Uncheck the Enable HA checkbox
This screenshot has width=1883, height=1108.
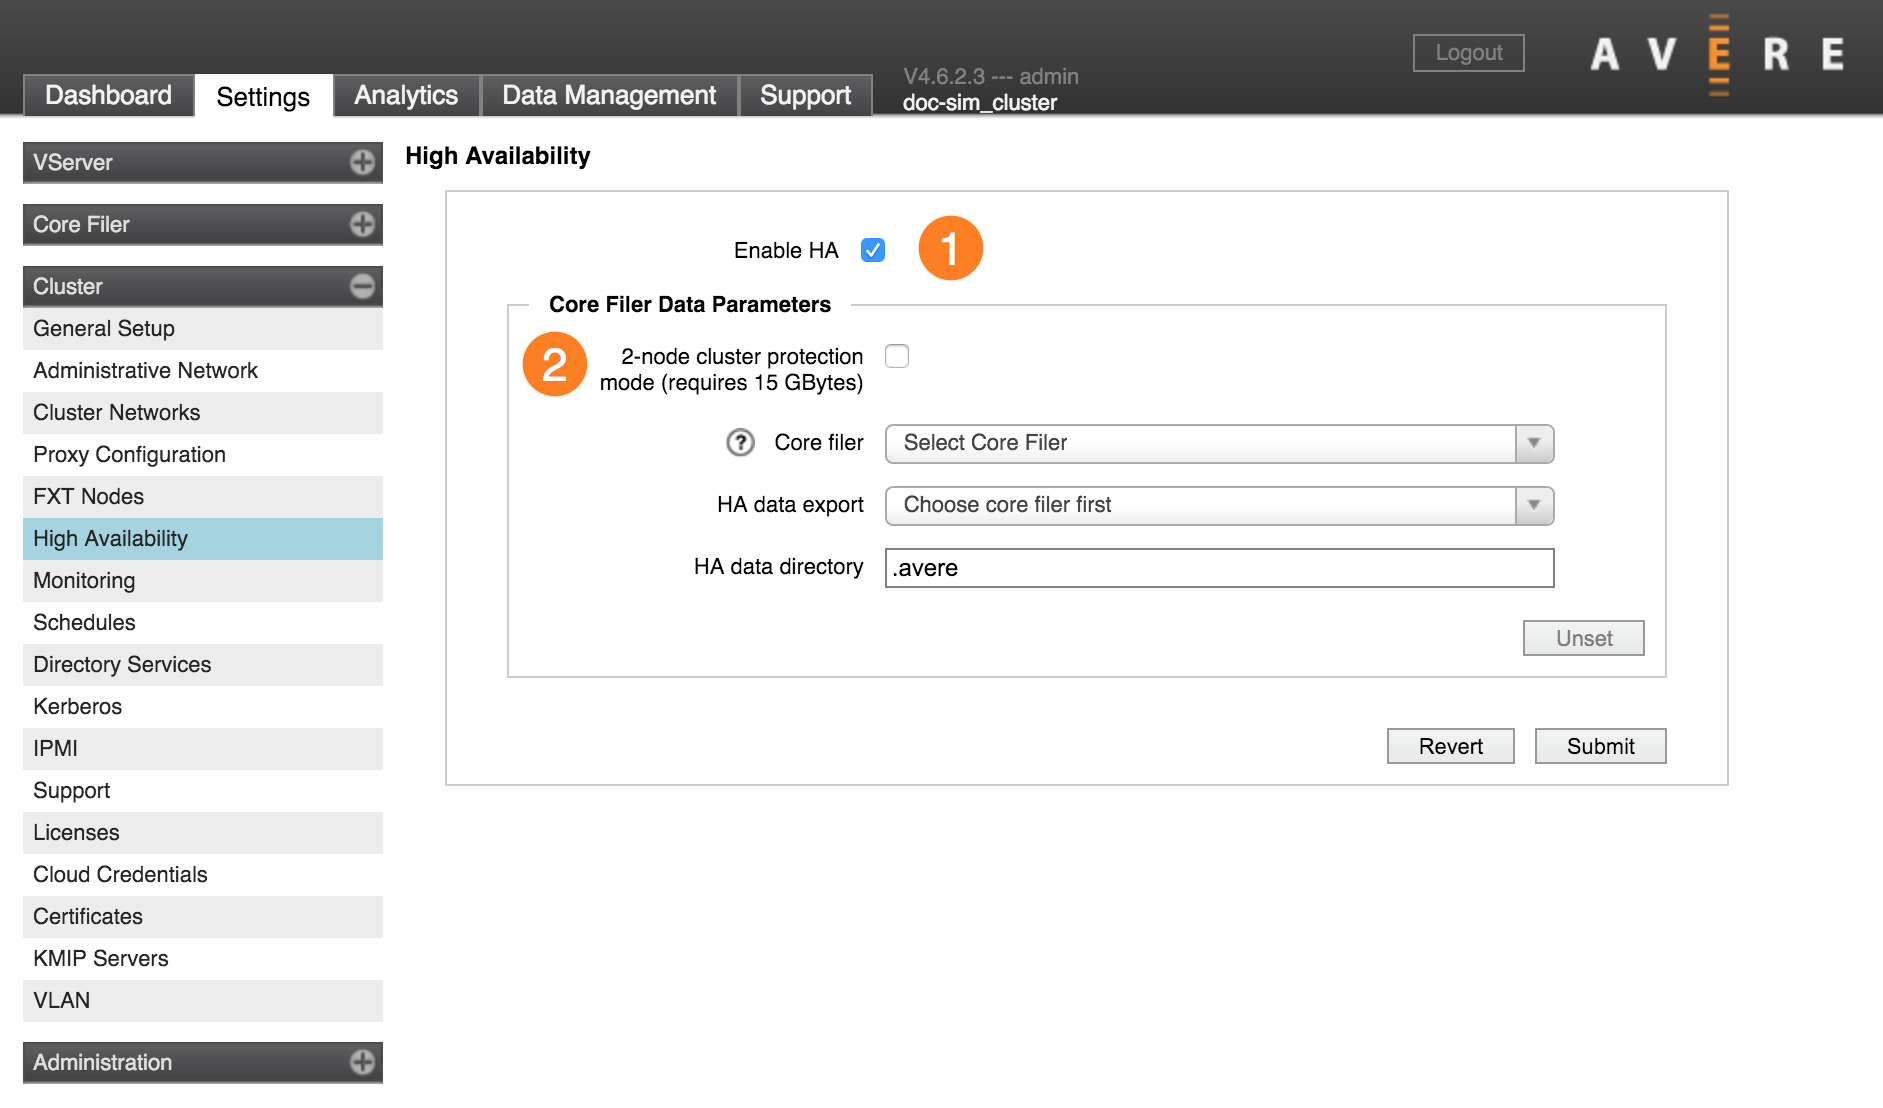pyautogui.click(x=873, y=250)
